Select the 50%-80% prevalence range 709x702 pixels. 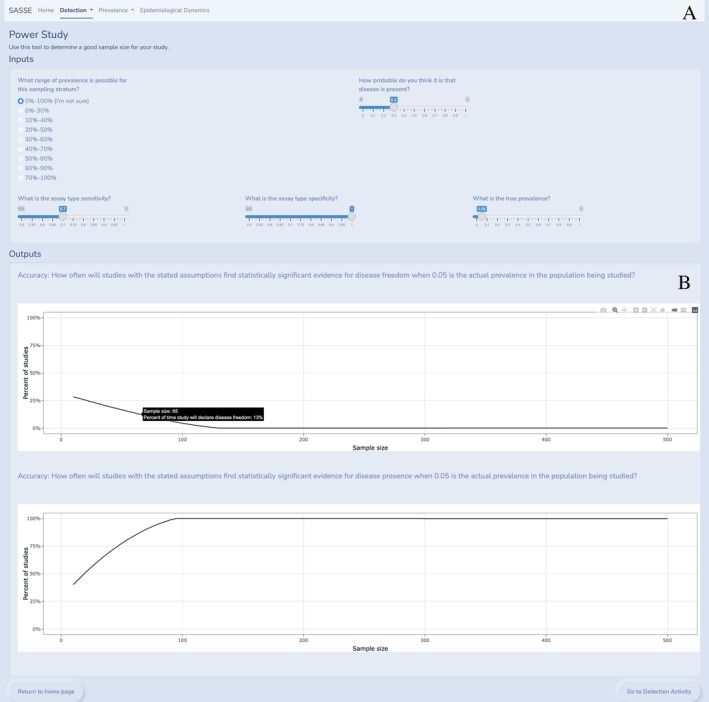pos(35,159)
